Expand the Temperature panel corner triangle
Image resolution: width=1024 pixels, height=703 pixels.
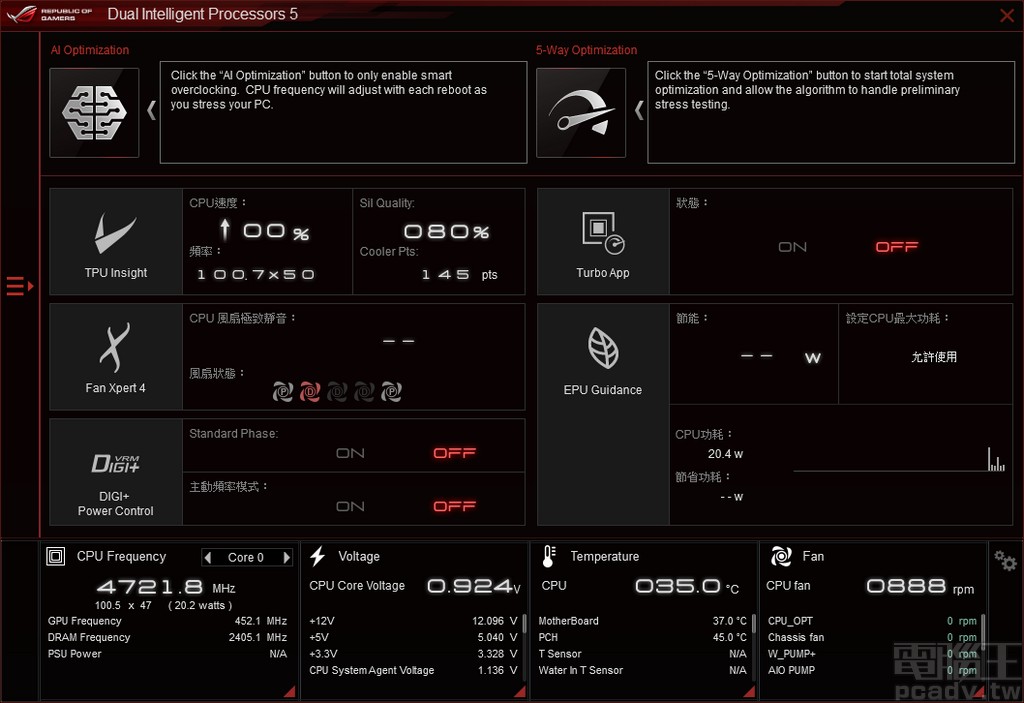pyautogui.click(x=750, y=691)
